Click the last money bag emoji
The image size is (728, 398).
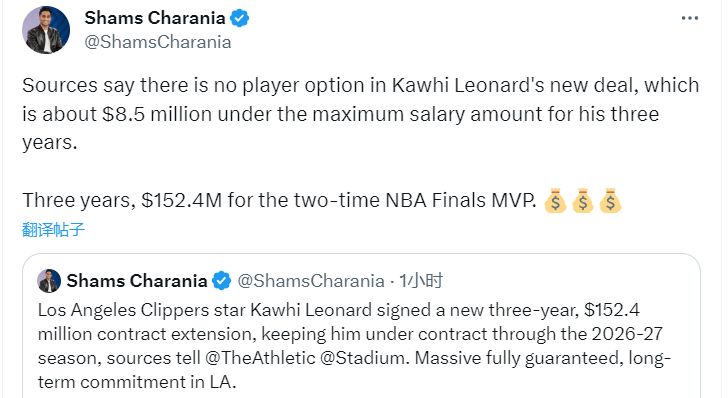(610, 201)
